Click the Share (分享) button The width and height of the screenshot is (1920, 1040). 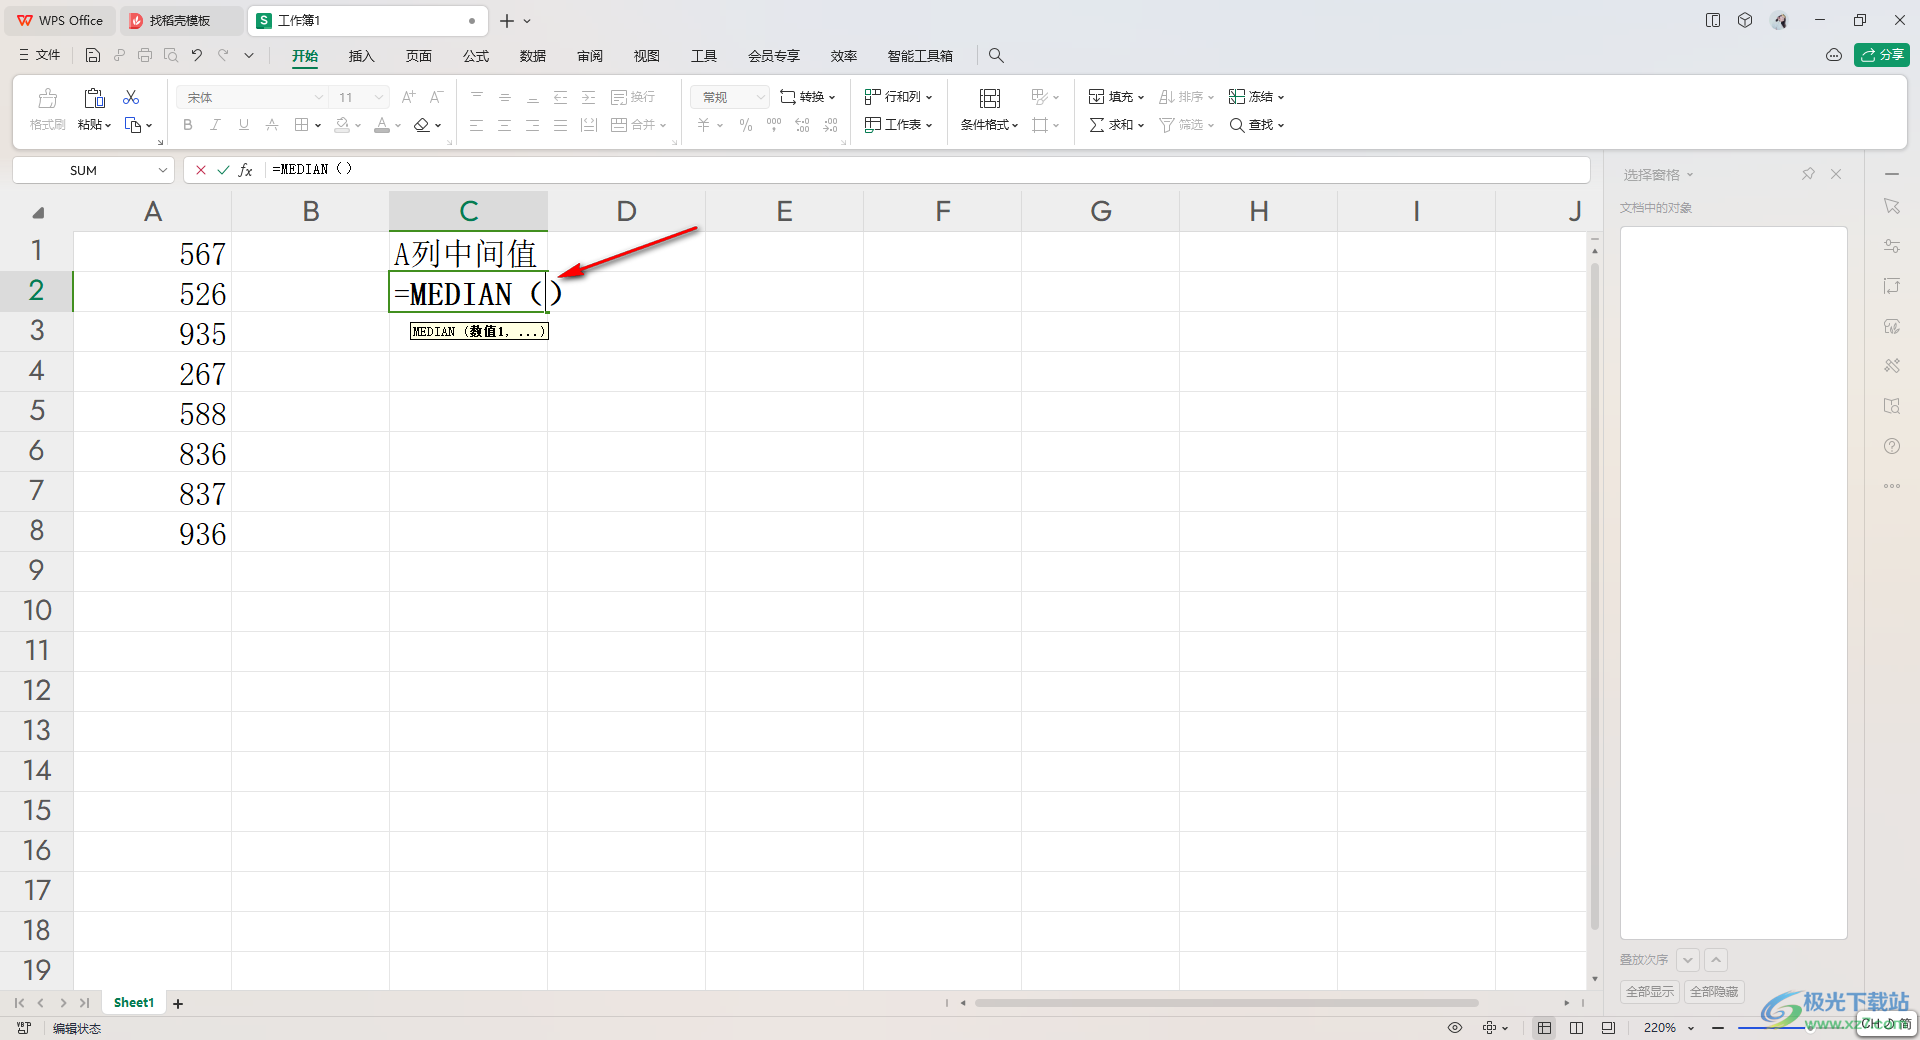1881,55
